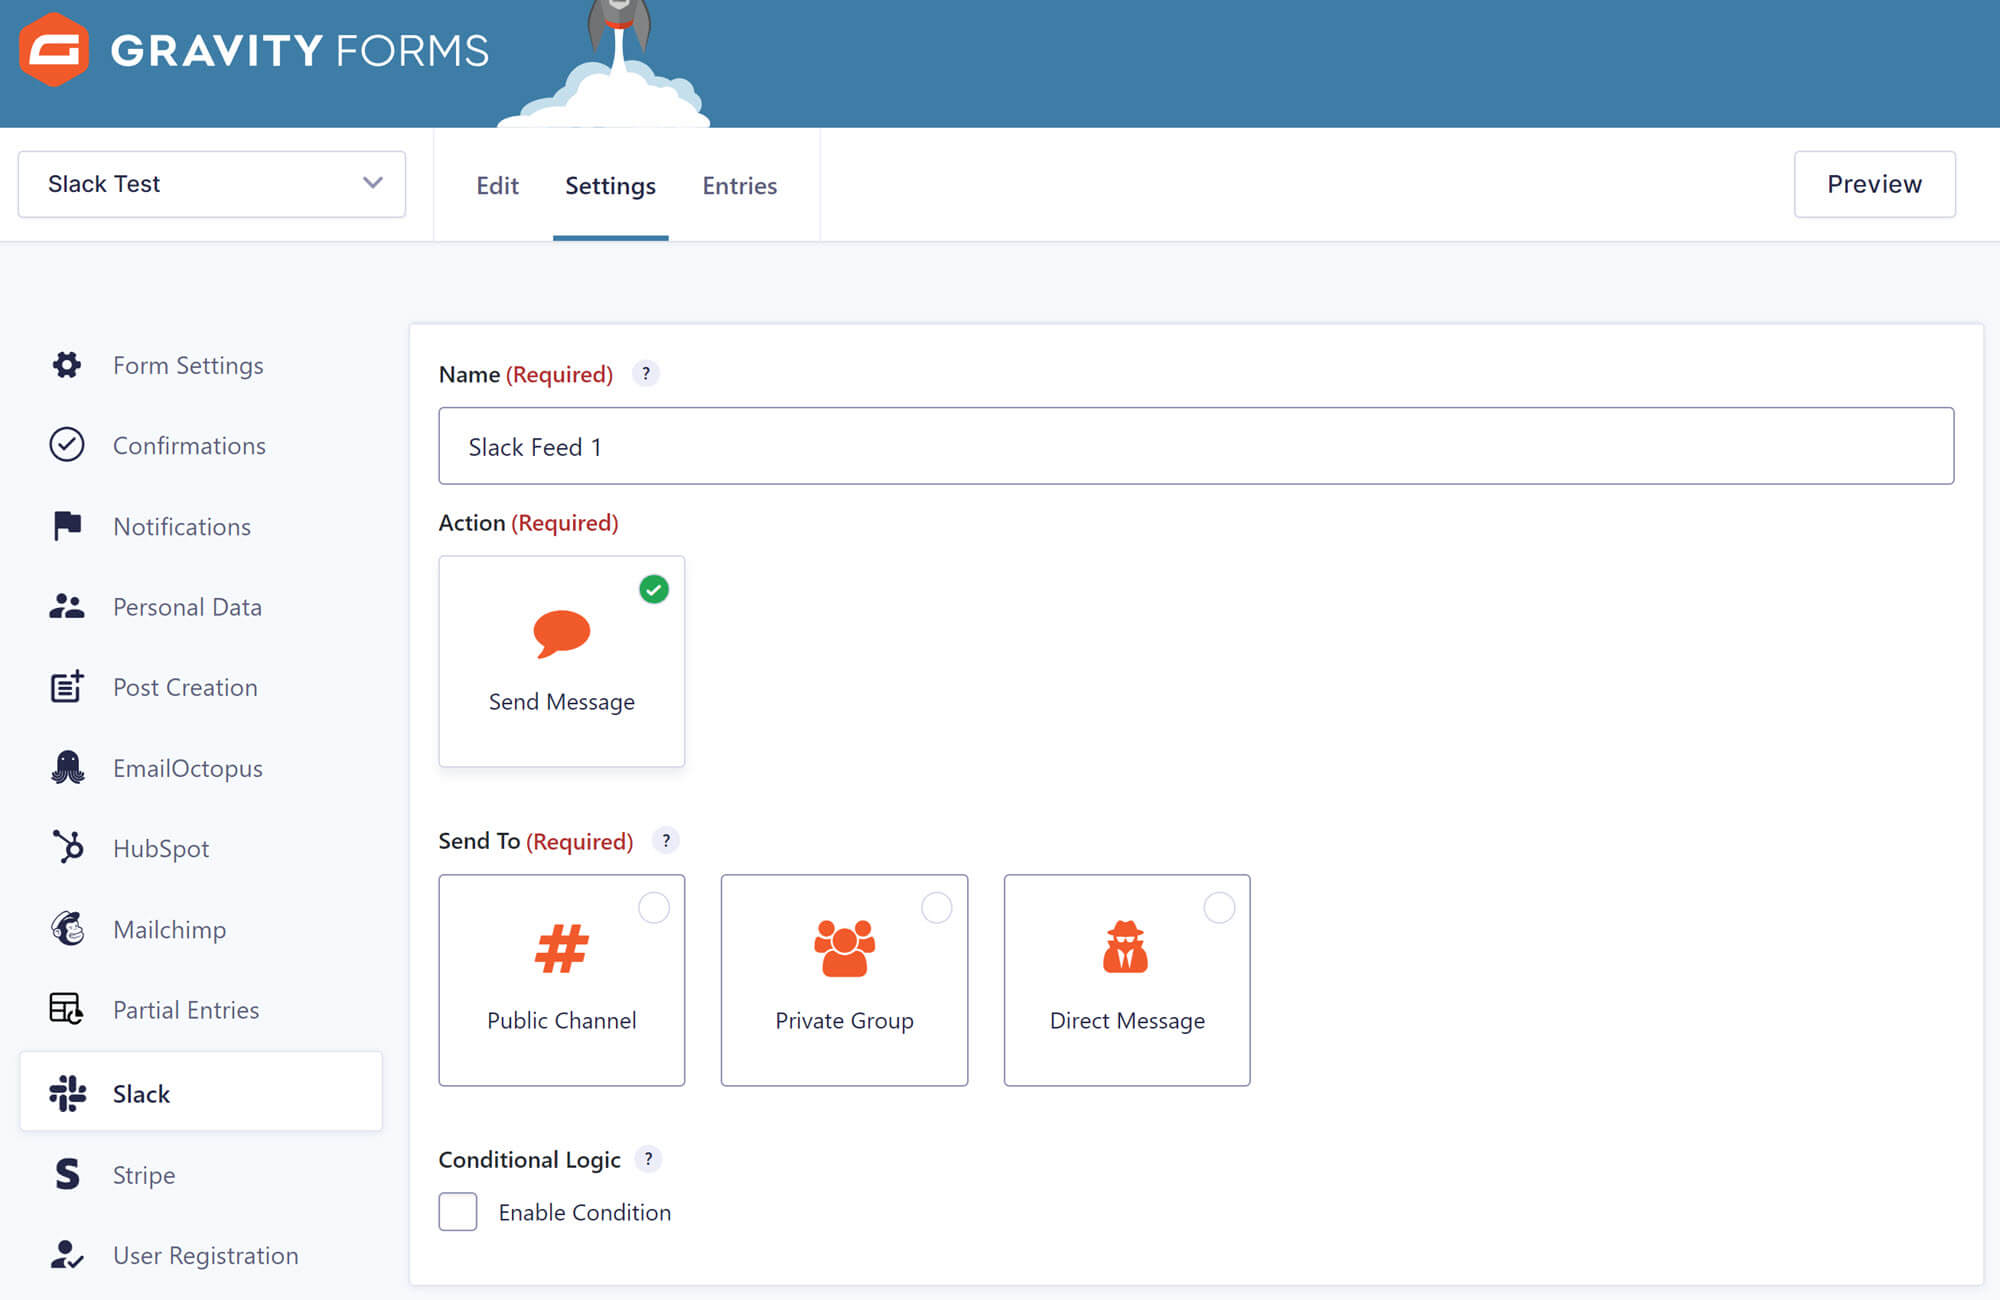Viewport: 2000px width, 1300px height.
Task: Open help tooltip next to Conditional Logic
Action: [x=648, y=1159]
